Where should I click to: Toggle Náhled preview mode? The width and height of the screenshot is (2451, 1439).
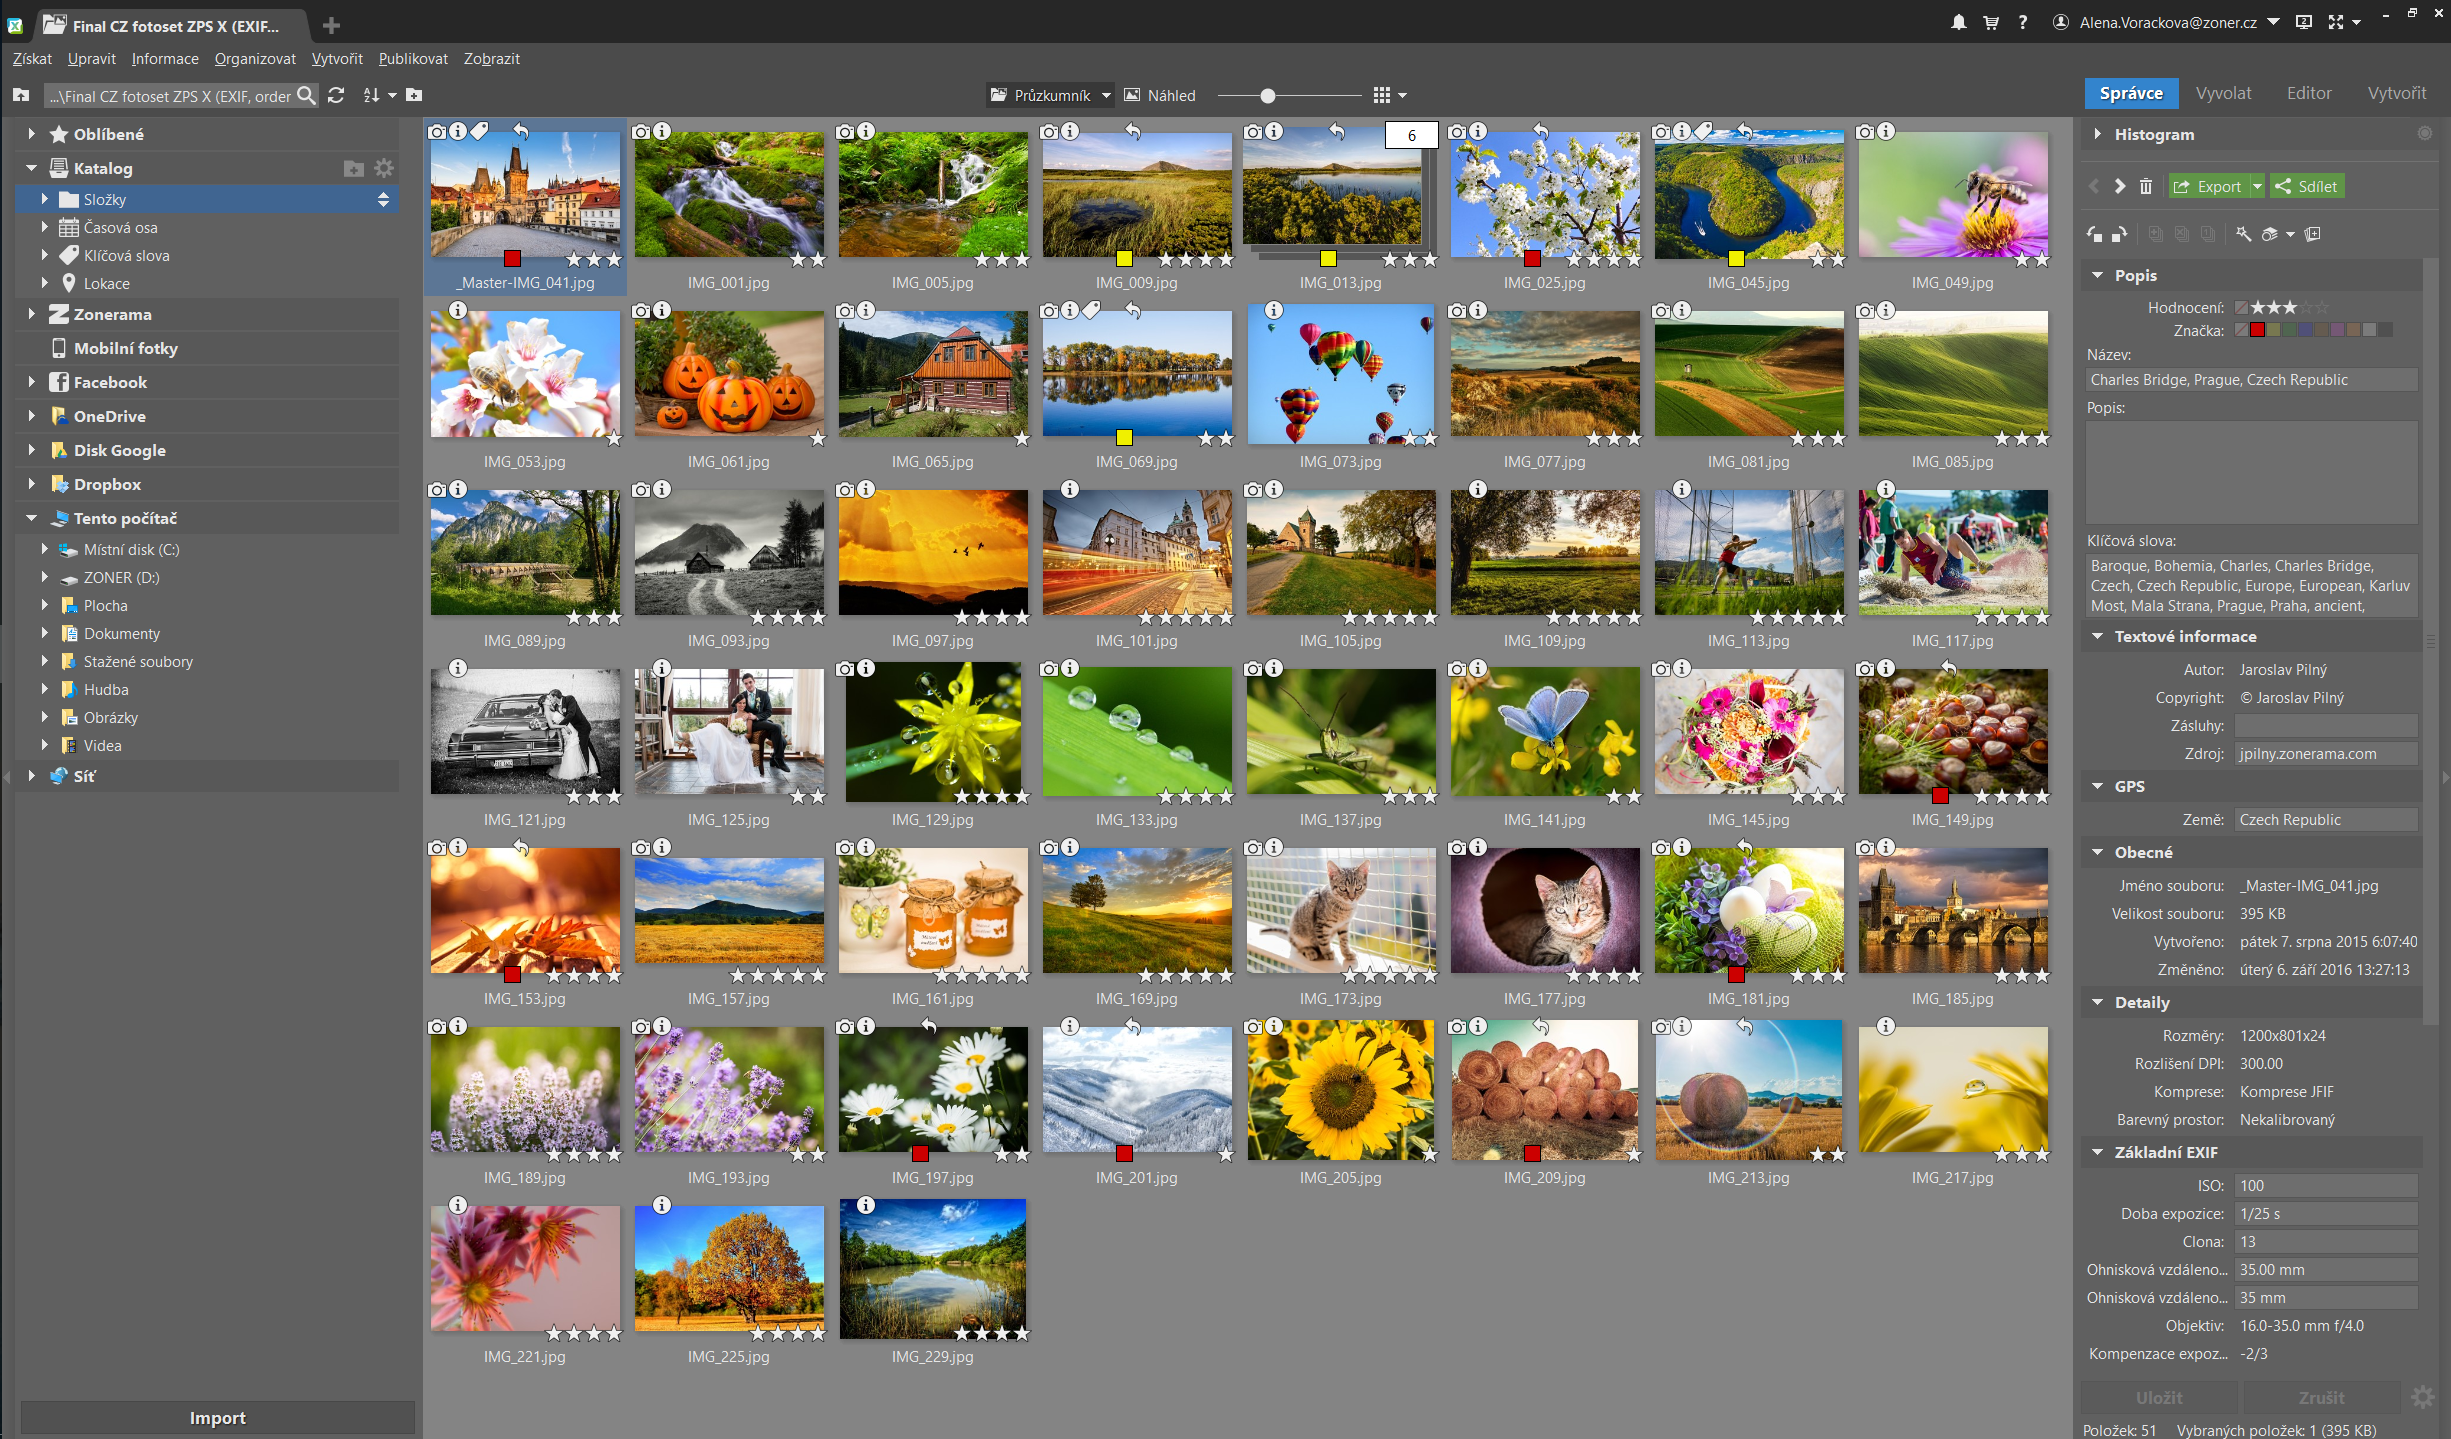(1160, 95)
